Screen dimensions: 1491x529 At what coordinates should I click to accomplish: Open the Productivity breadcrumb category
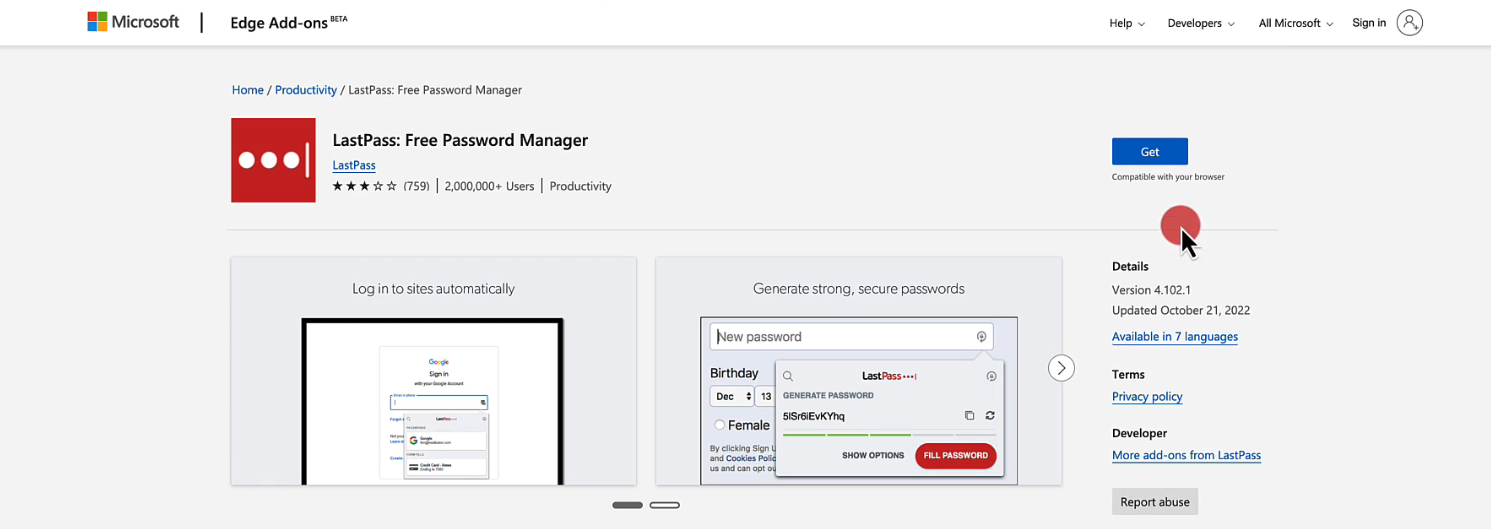[306, 90]
